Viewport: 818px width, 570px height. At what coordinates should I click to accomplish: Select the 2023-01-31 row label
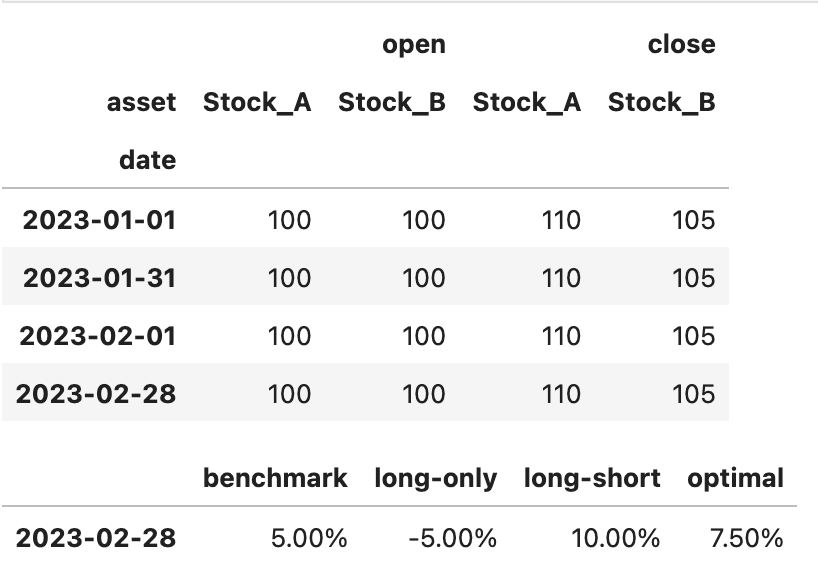(x=99, y=278)
